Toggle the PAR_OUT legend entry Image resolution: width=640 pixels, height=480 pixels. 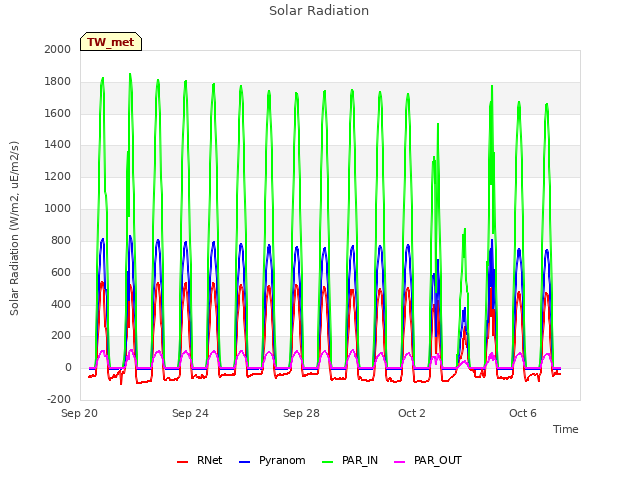428,461
